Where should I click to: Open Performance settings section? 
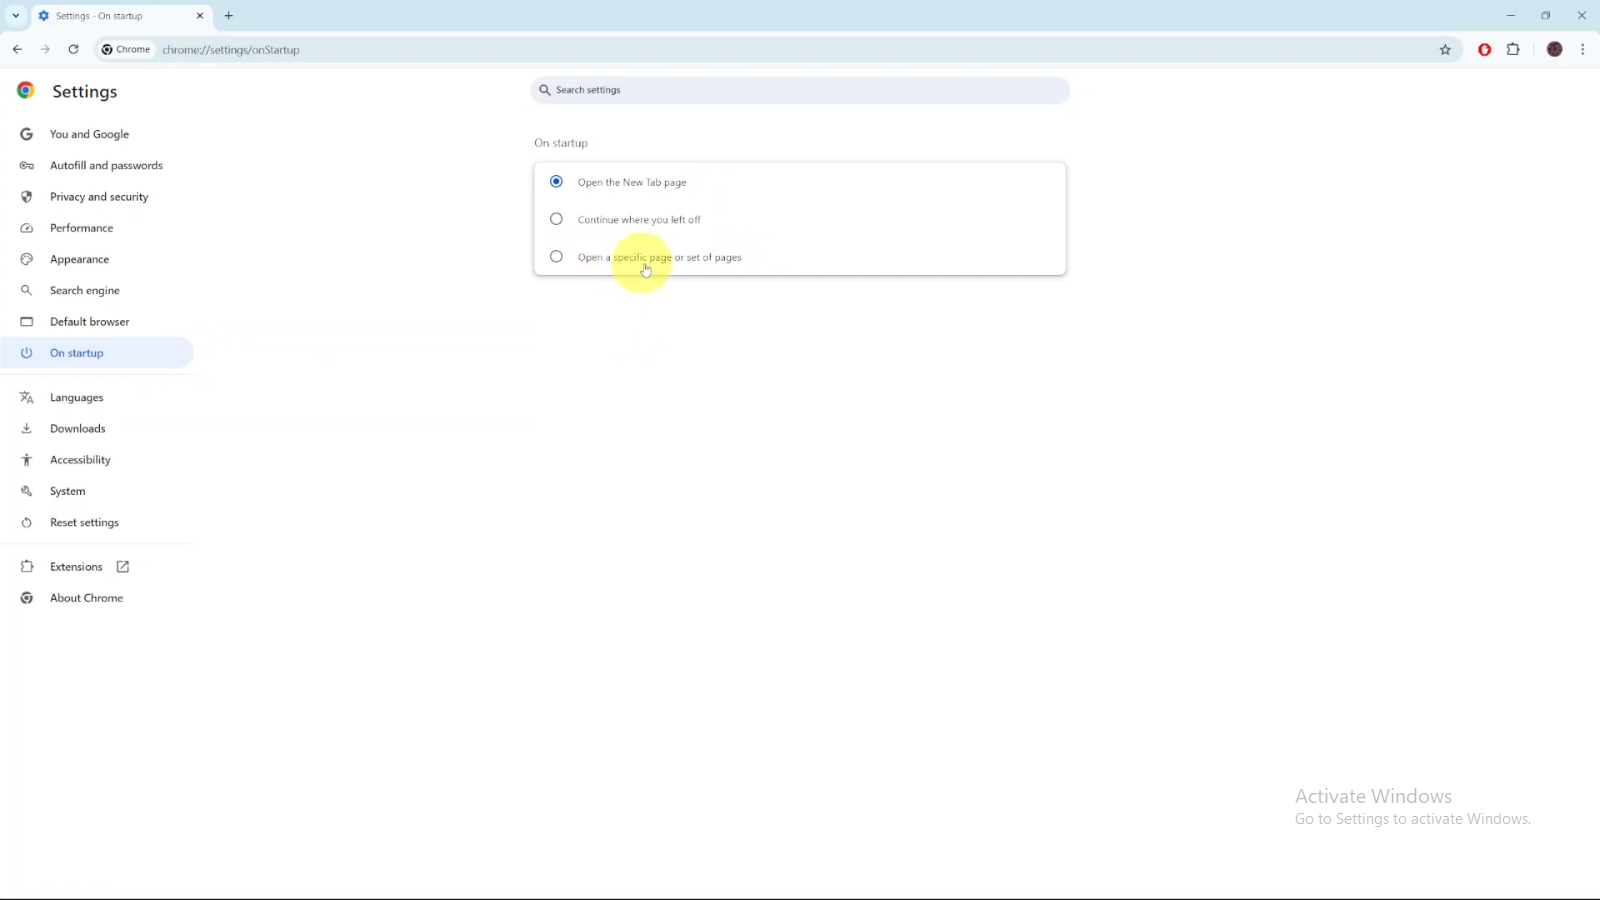click(x=97, y=228)
